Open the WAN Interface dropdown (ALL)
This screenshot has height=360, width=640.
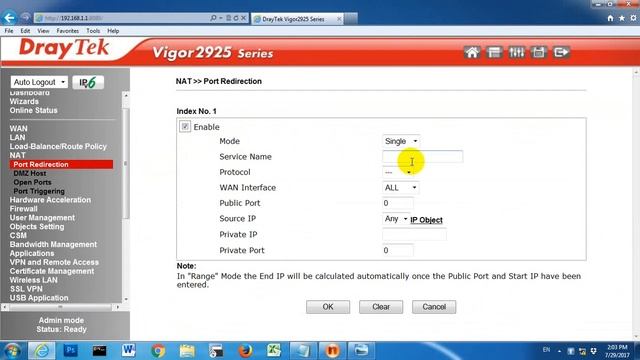click(400, 188)
